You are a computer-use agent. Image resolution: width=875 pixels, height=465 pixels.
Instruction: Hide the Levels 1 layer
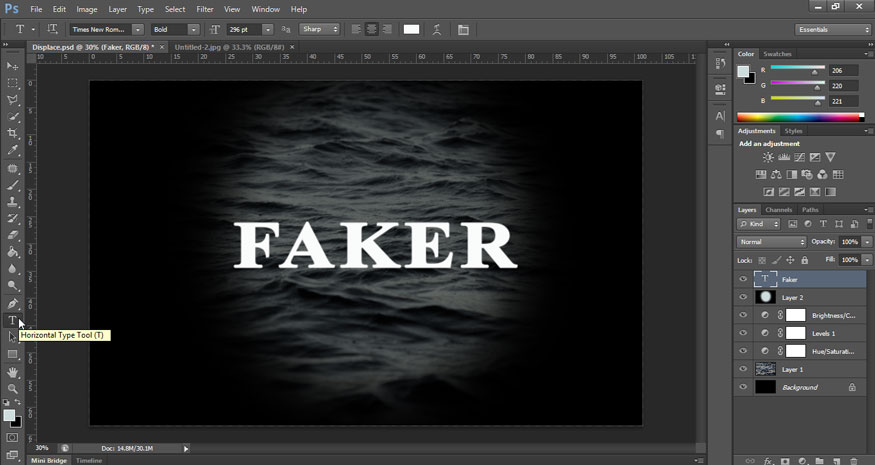pos(743,333)
